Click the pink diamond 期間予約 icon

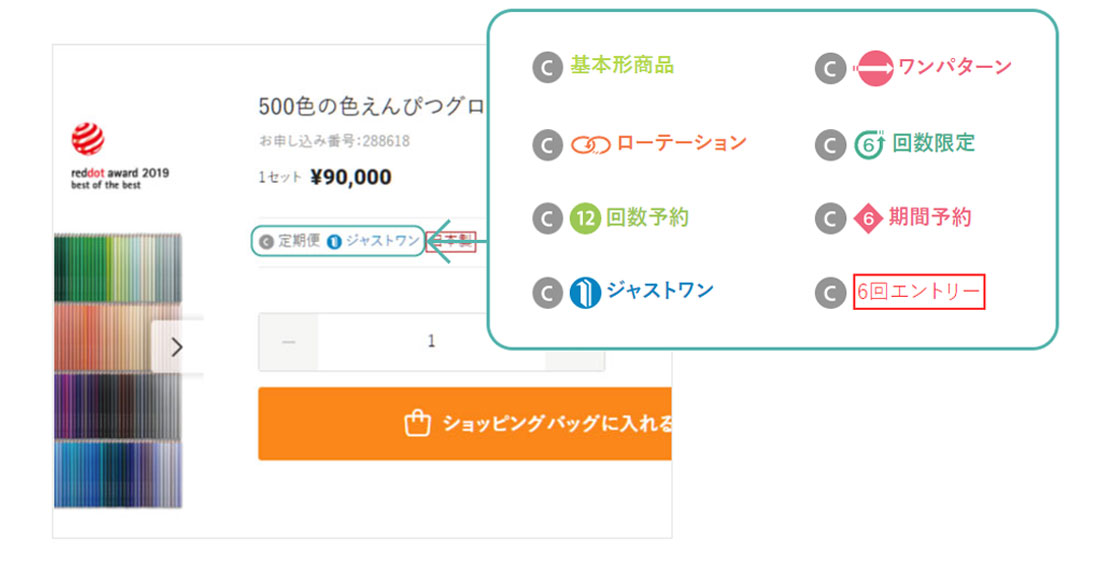(868, 218)
